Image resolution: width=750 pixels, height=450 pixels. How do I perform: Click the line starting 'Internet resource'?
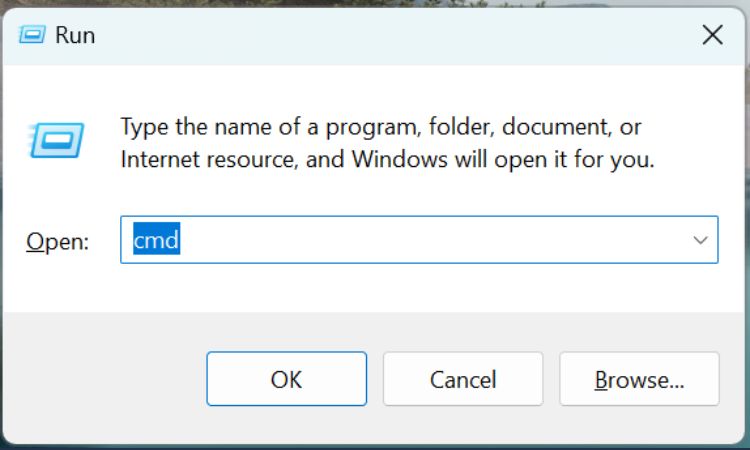coord(387,159)
